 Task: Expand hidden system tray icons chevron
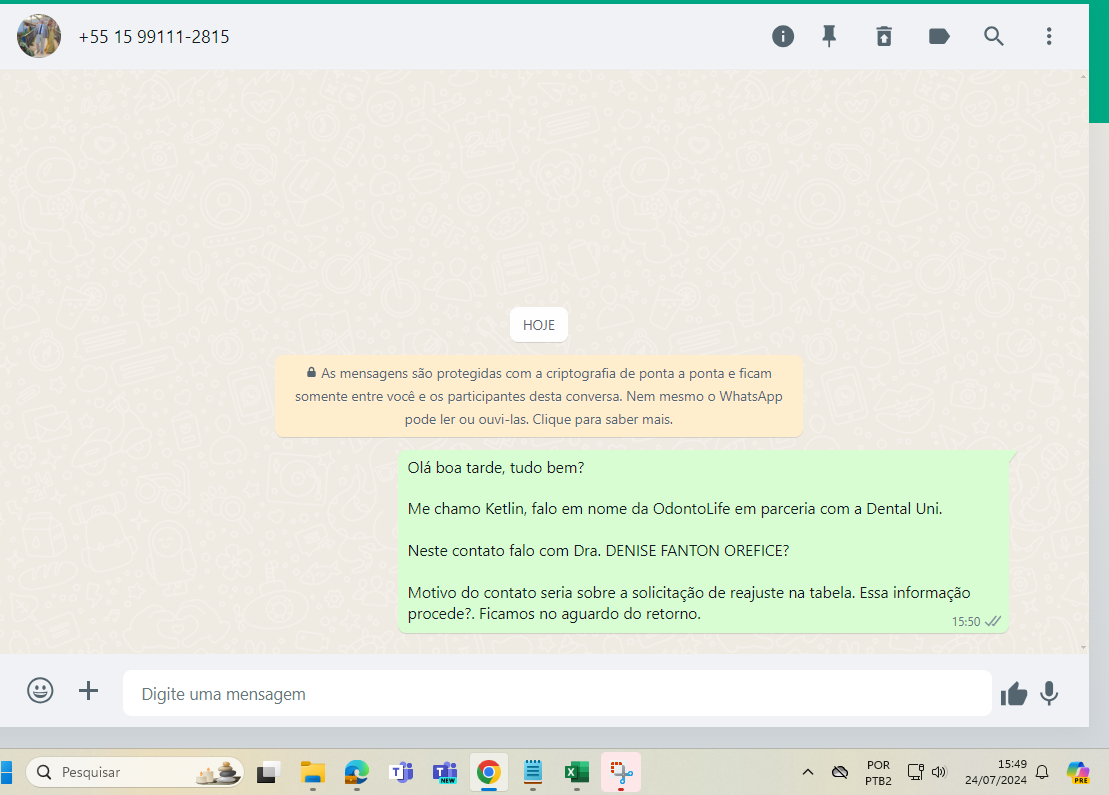point(808,772)
